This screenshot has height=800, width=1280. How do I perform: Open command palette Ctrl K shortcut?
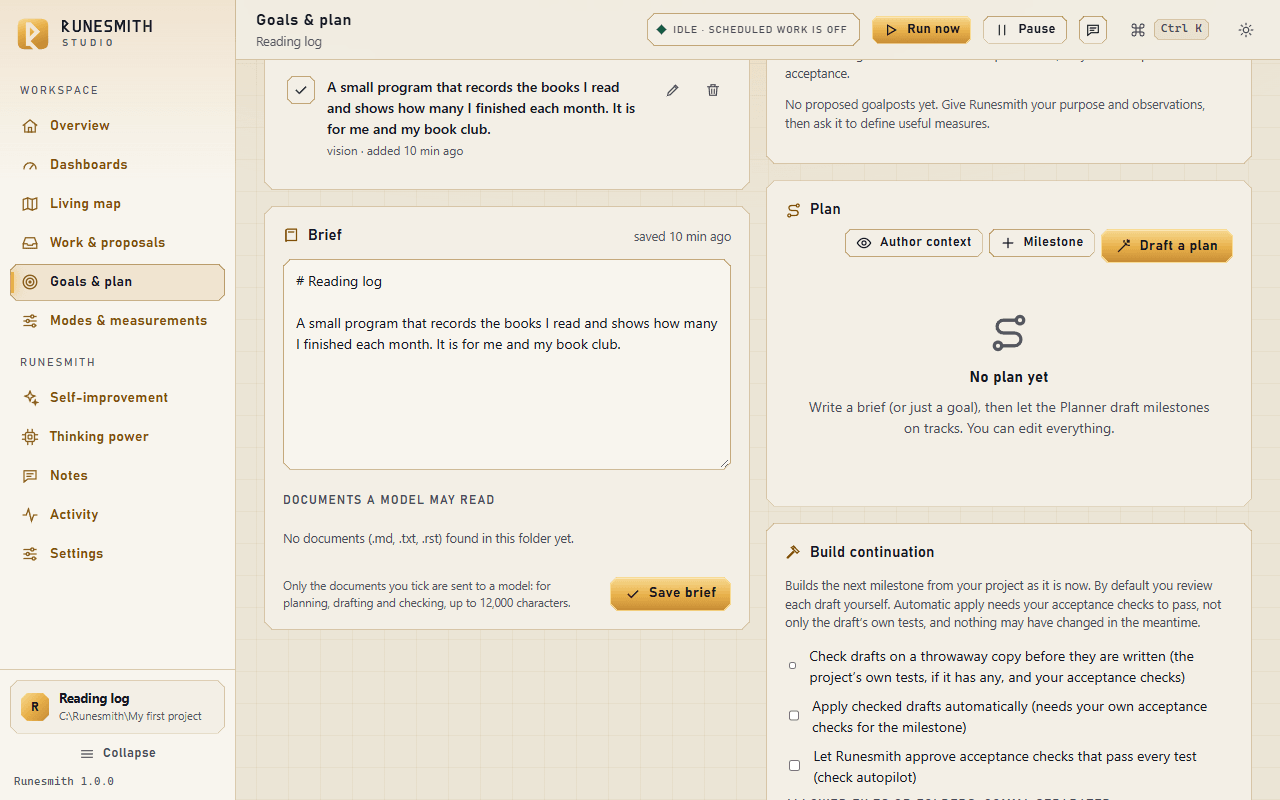pos(1169,29)
